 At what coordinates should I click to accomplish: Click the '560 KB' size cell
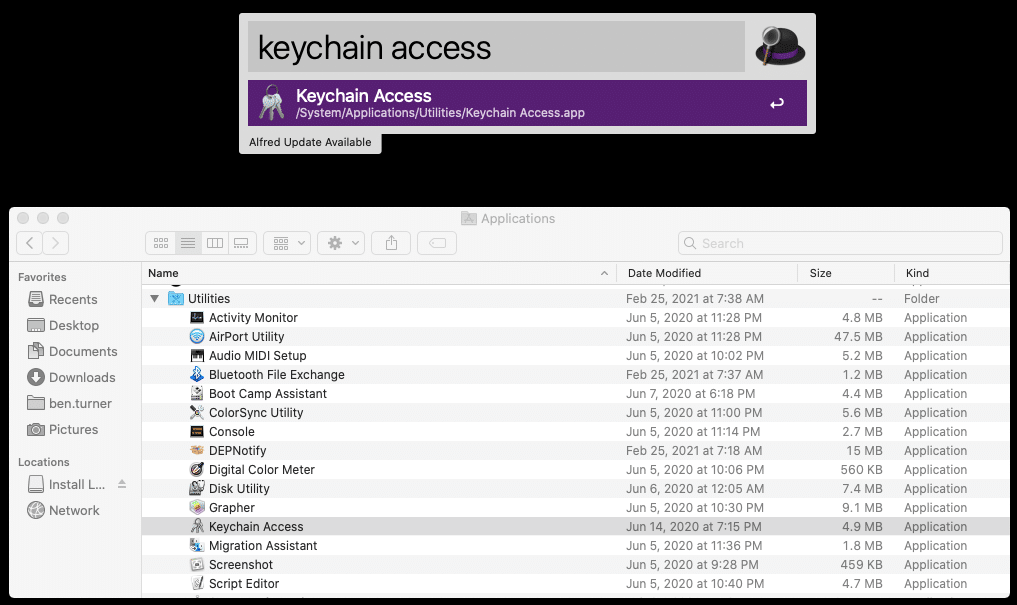coord(861,469)
